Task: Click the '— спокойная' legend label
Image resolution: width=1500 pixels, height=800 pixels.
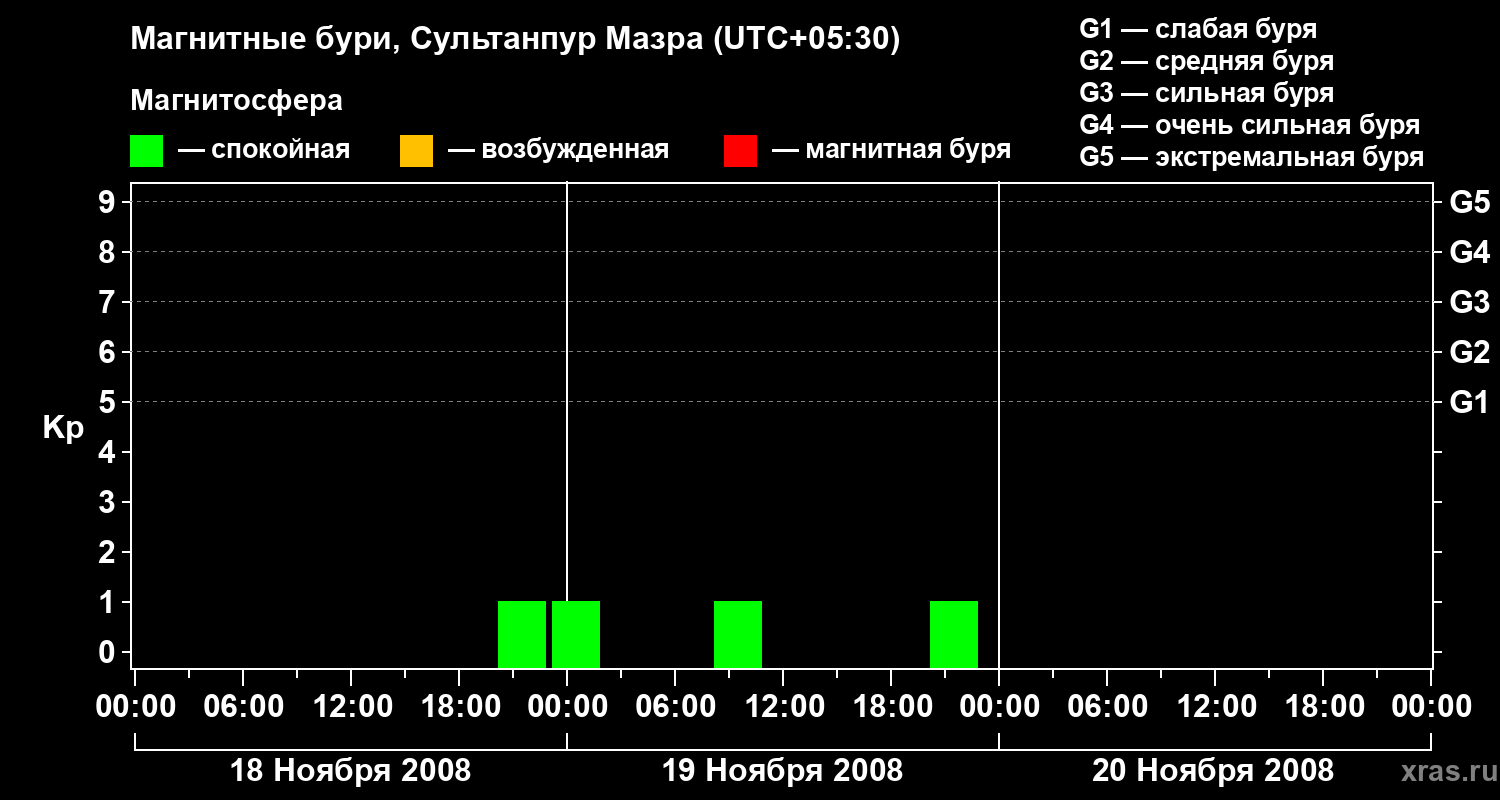Action: pos(264,151)
